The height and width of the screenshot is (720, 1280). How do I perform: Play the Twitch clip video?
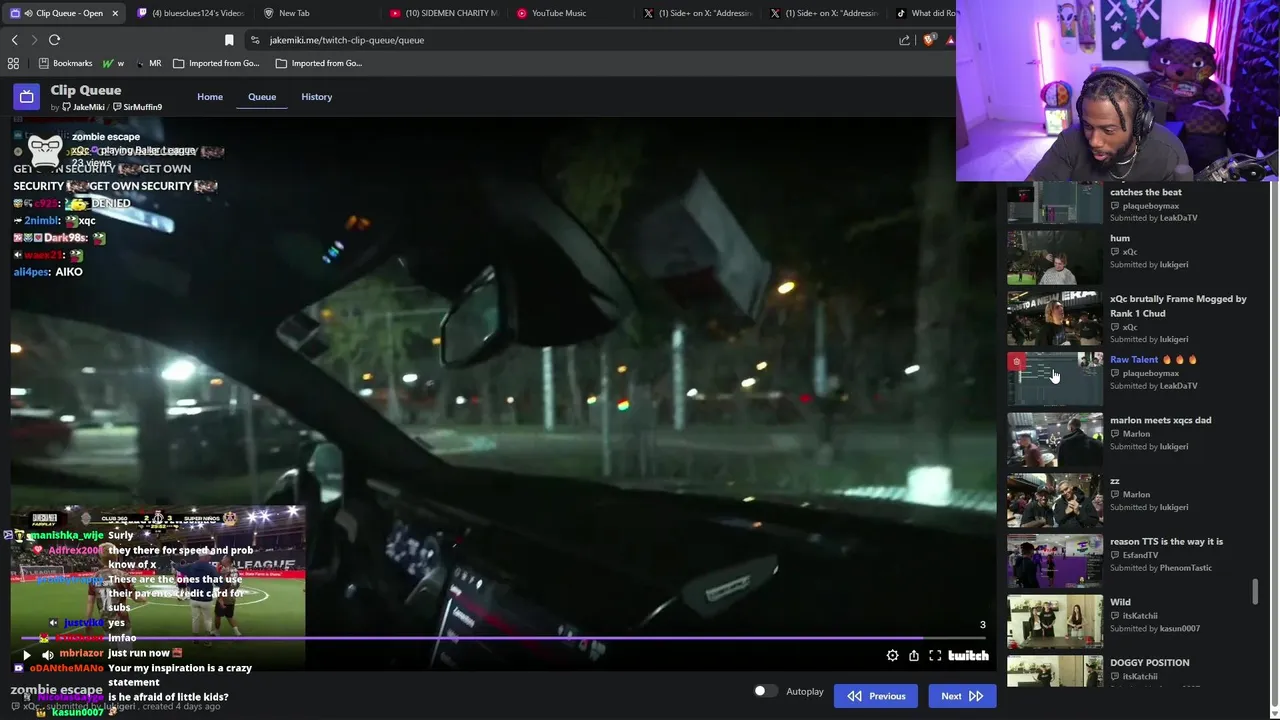27,656
